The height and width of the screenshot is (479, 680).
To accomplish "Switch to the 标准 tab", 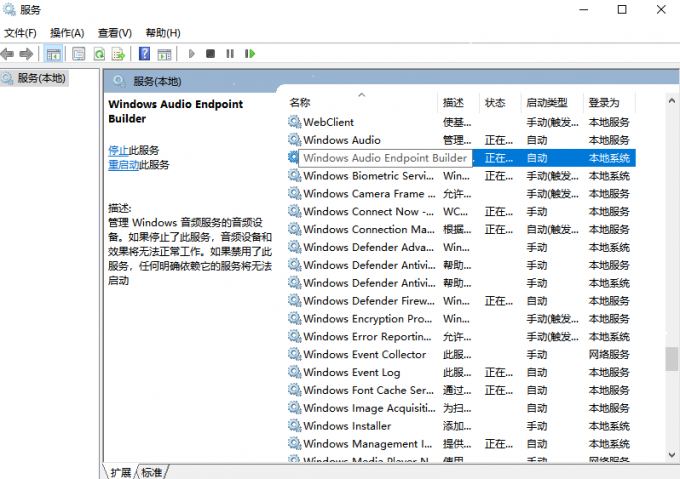I will [152, 472].
